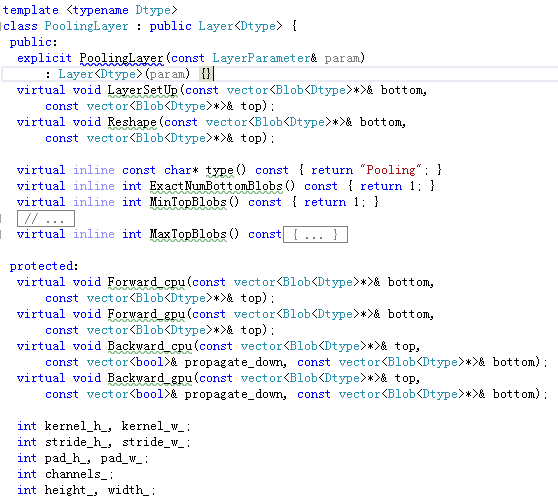Image resolution: width=558 pixels, height=498 pixels.
Task: Click the Reshape function name
Action: click(x=132, y=122)
